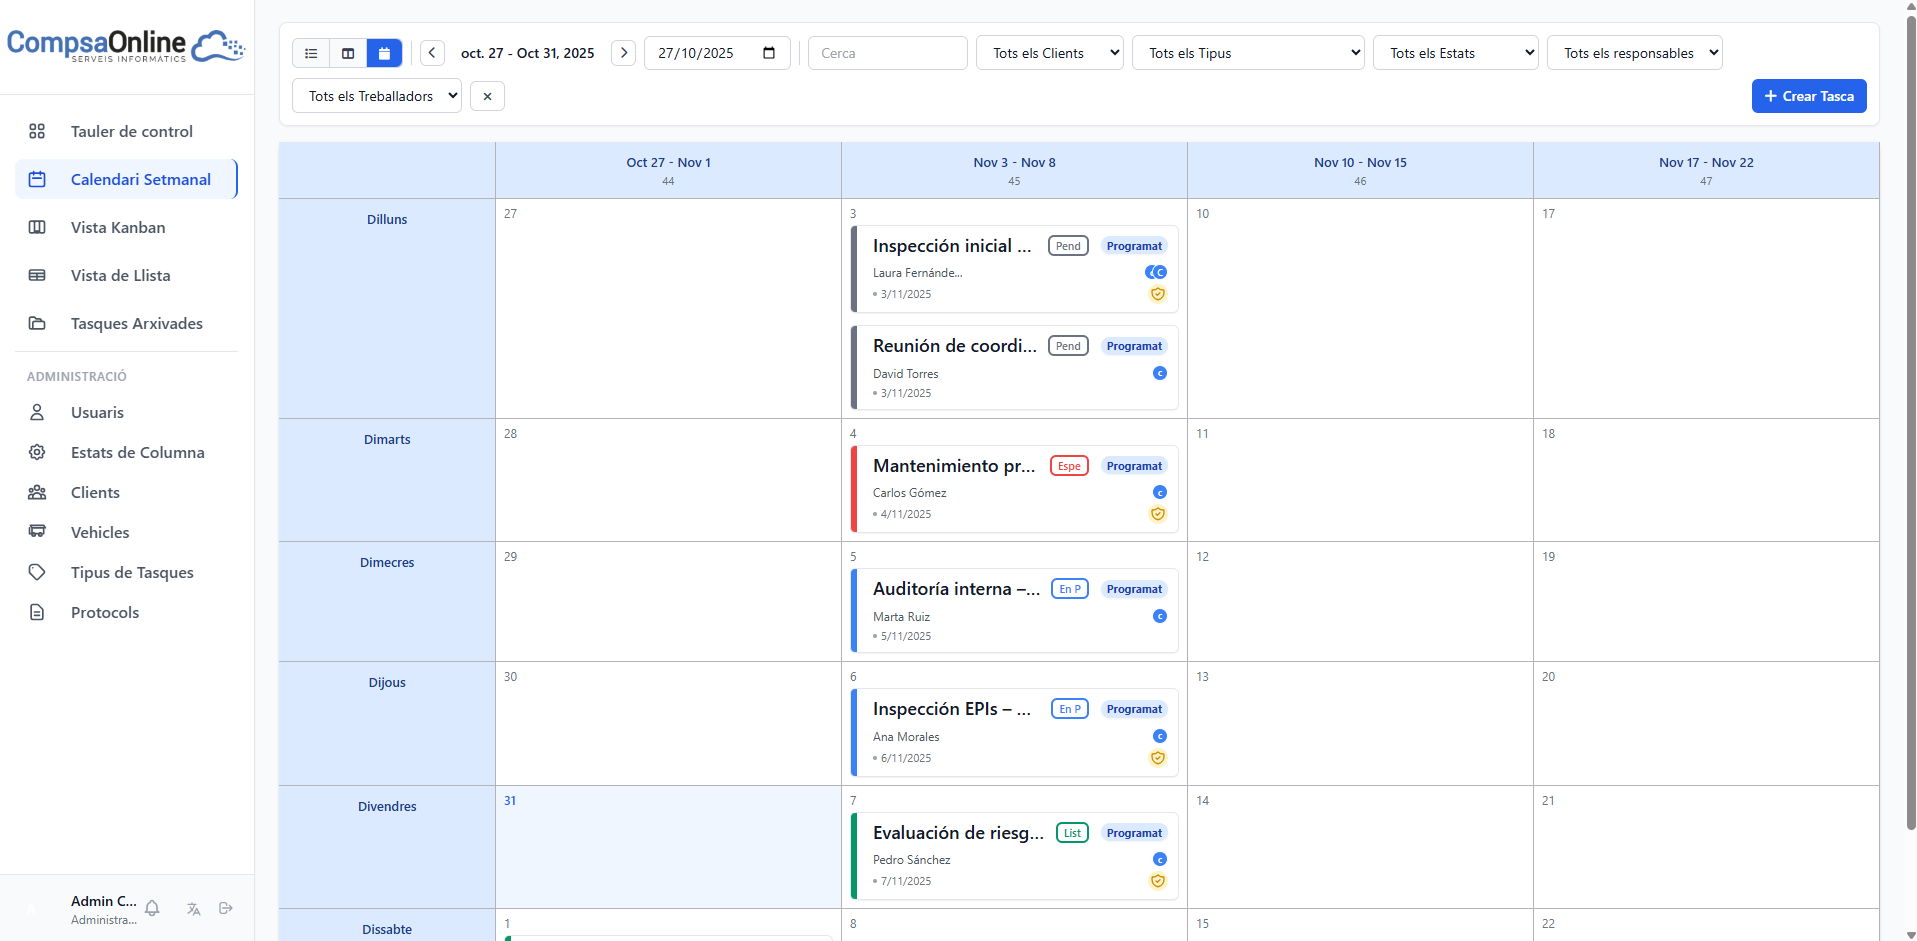Click the 27/10/2025 date input field
Image resolution: width=1917 pixels, height=941 pixels.
pyautogui.click(x=717, y=53)
